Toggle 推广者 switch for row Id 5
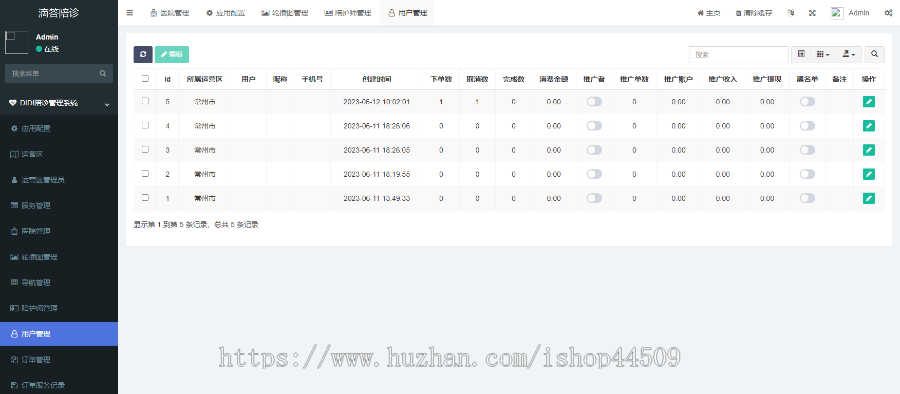 594,102
